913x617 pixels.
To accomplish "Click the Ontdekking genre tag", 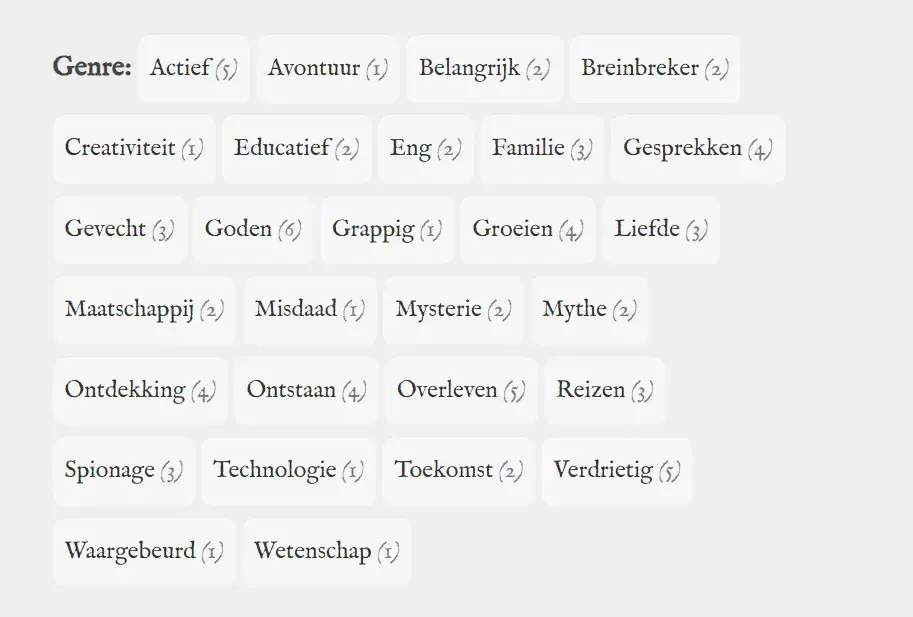I will [140, 390].
